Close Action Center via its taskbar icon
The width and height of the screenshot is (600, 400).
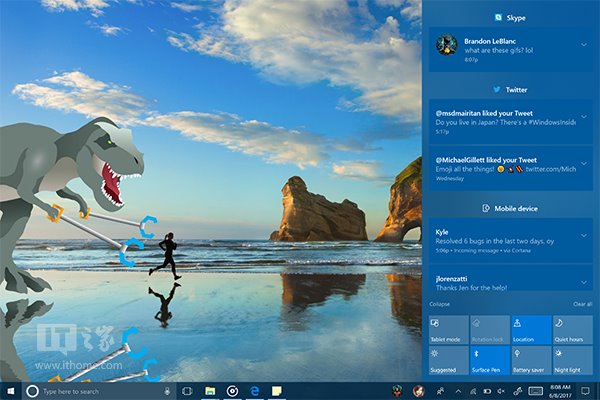pos(585,391)
